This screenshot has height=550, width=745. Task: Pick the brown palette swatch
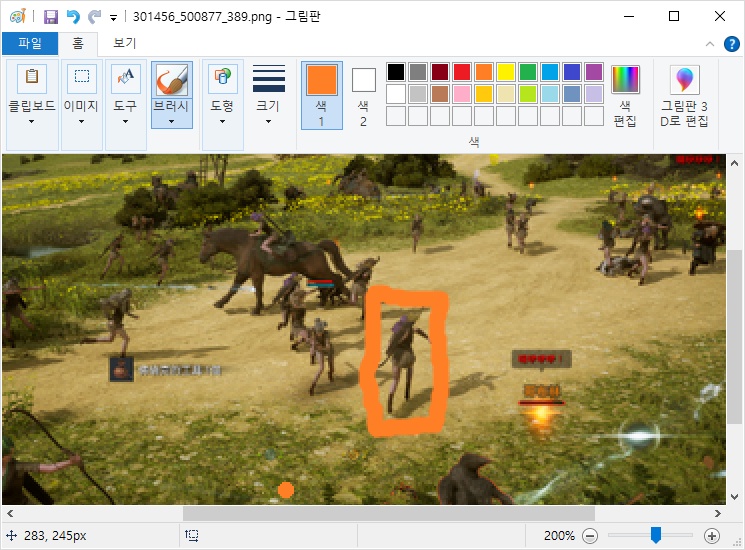[x=440, y=94]
